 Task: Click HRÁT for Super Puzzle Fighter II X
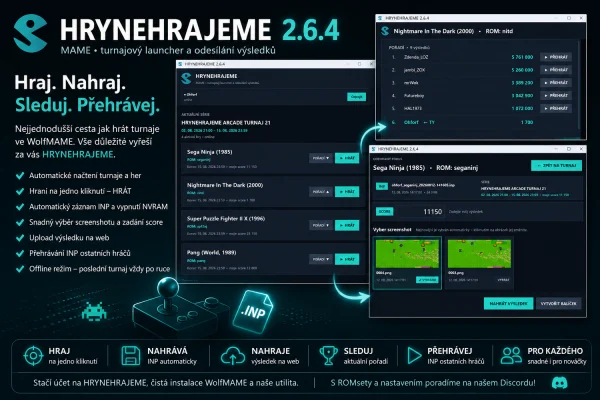pos(347,225)
